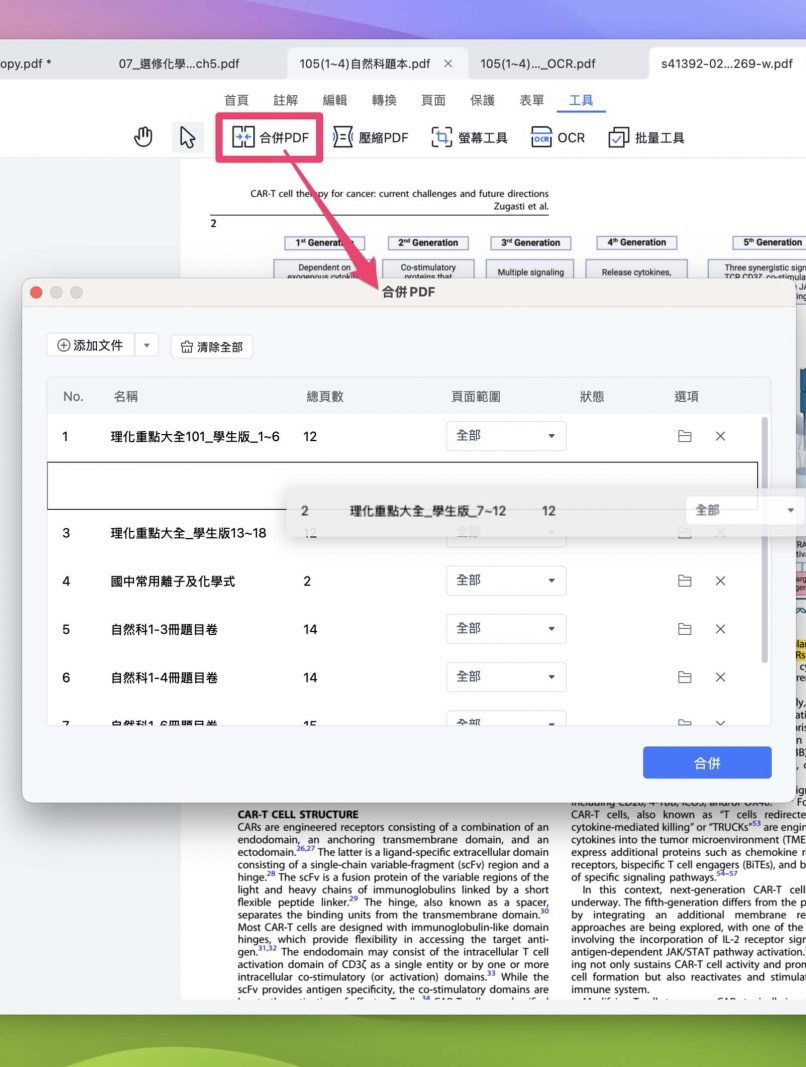The width and height of the screenshot is (806, 1067).
Task: Select the arrow cursor tool
Action: [186, 138]
